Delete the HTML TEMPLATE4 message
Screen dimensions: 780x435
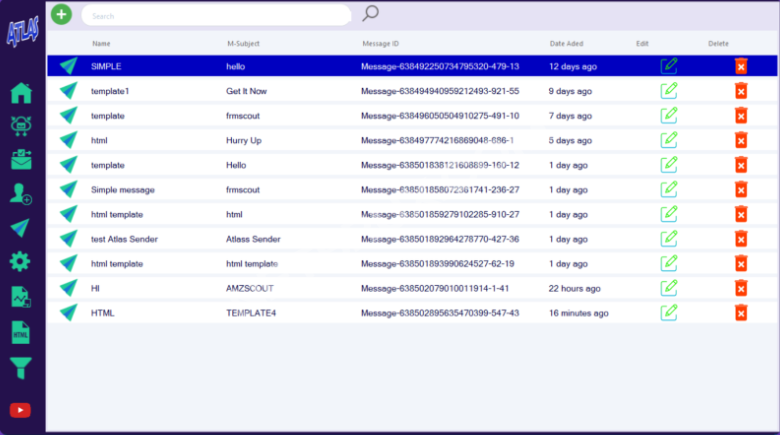[x=741, y=313]
